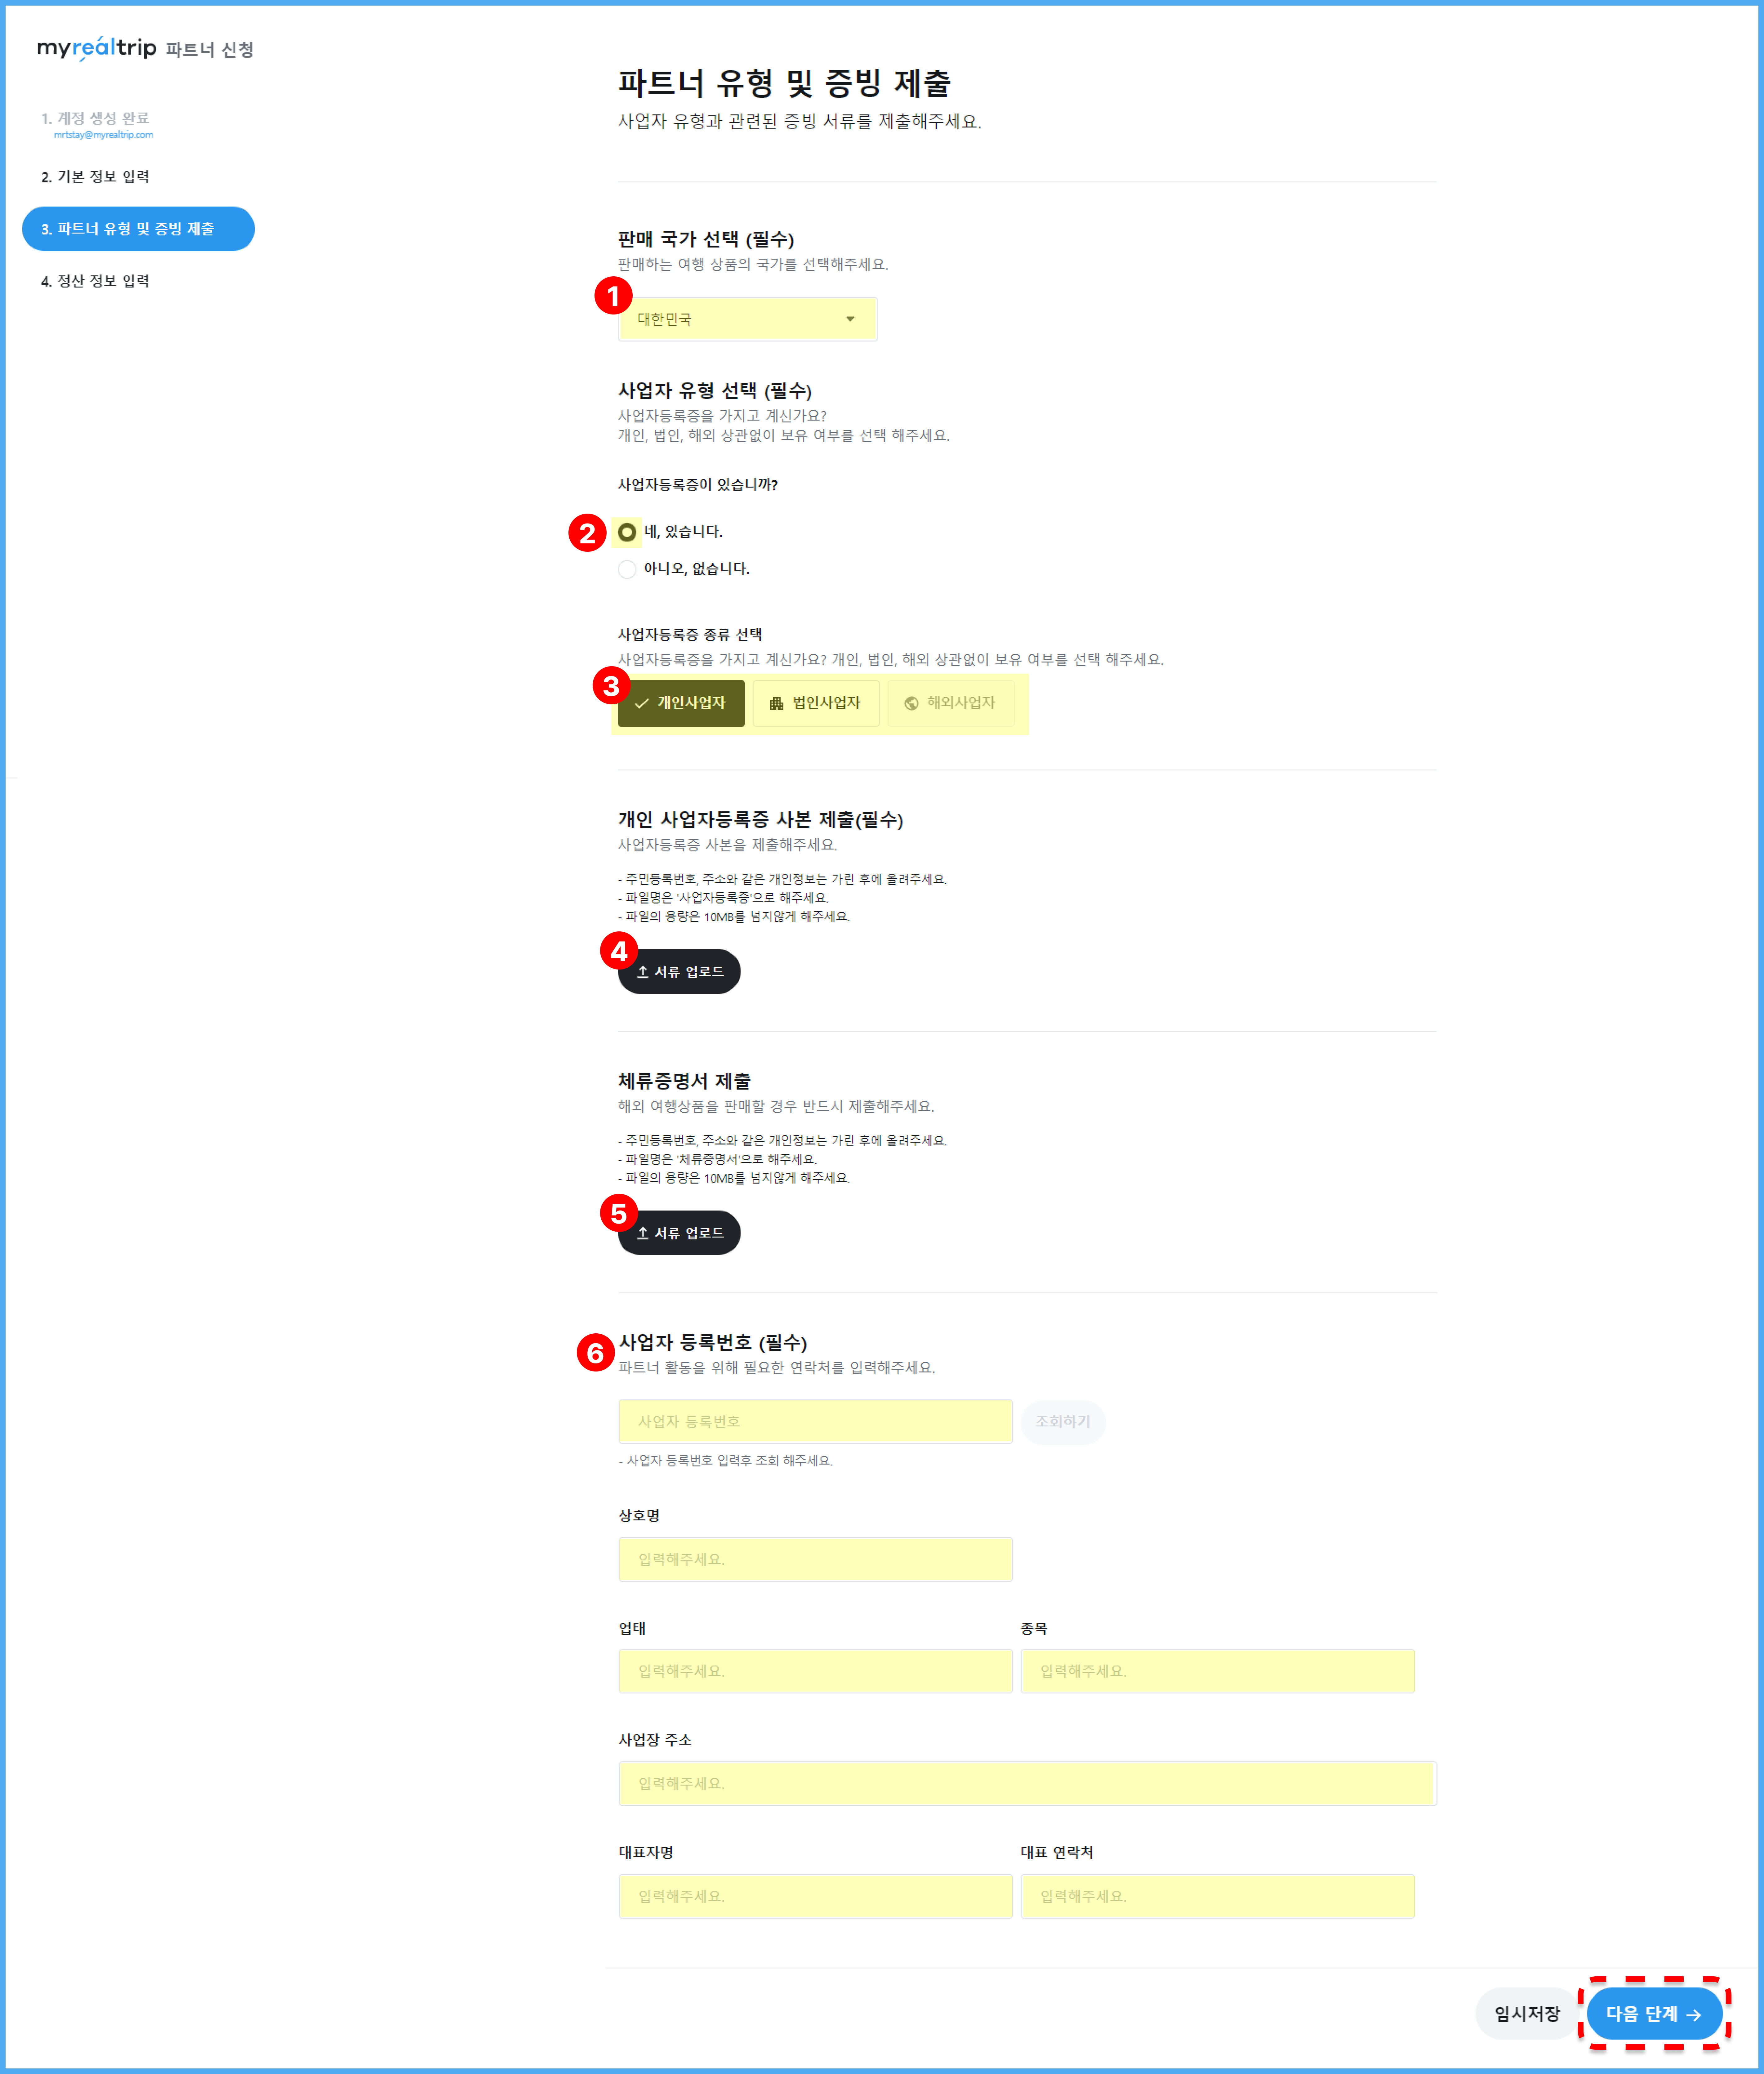Click upload arrow icon for 사업자등록증 사본
The width and height of the screenshot is (1764, 2074).
pyautogui.click(x=643, y=971)
